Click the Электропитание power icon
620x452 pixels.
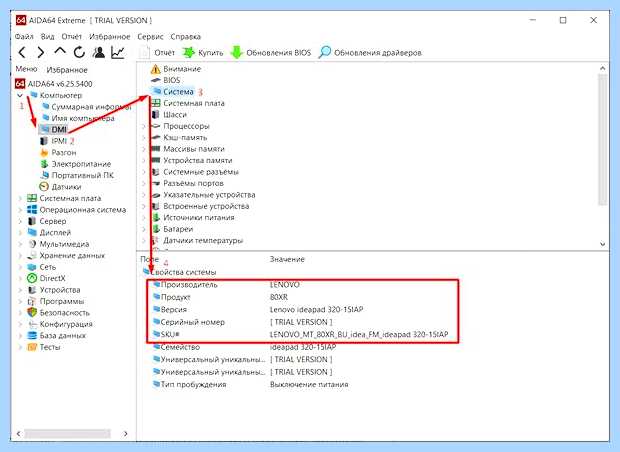point(44,164)
